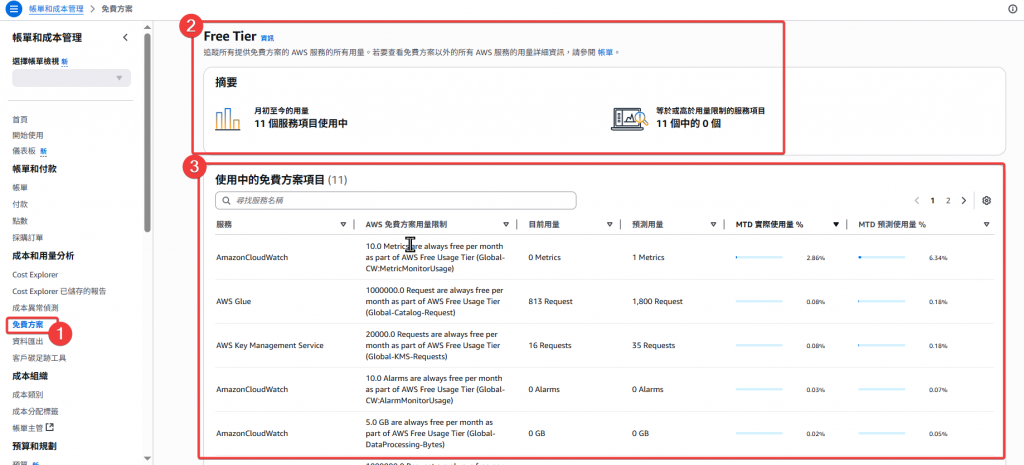Select page 1 in pagination
Image resolution: width=1024 pixels, height=465 pixels.
933,200
